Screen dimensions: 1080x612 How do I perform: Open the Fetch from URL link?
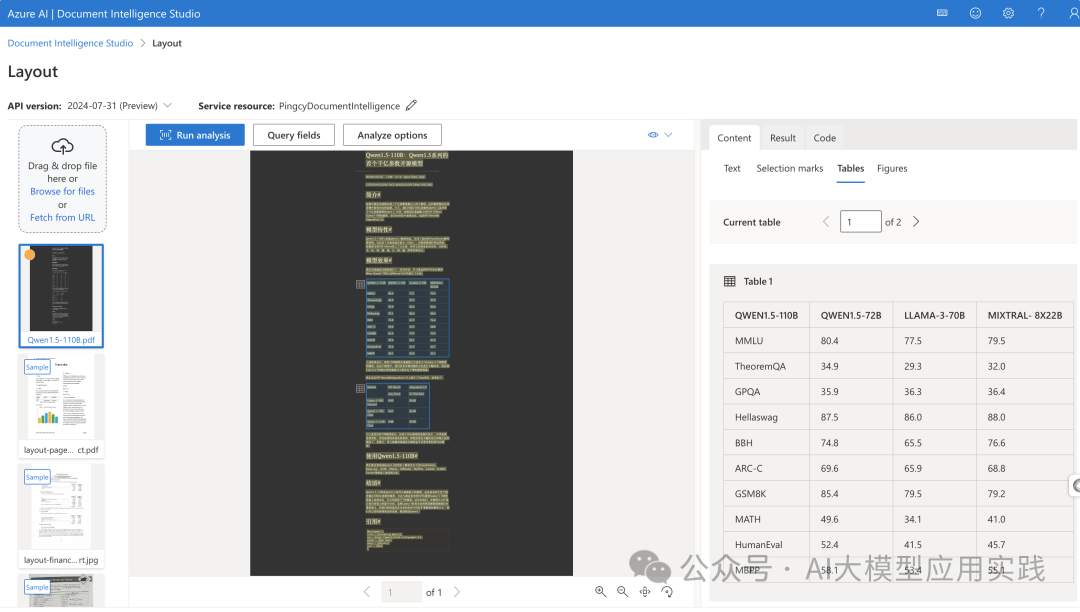pyautogui.click(x=63, y=218)
